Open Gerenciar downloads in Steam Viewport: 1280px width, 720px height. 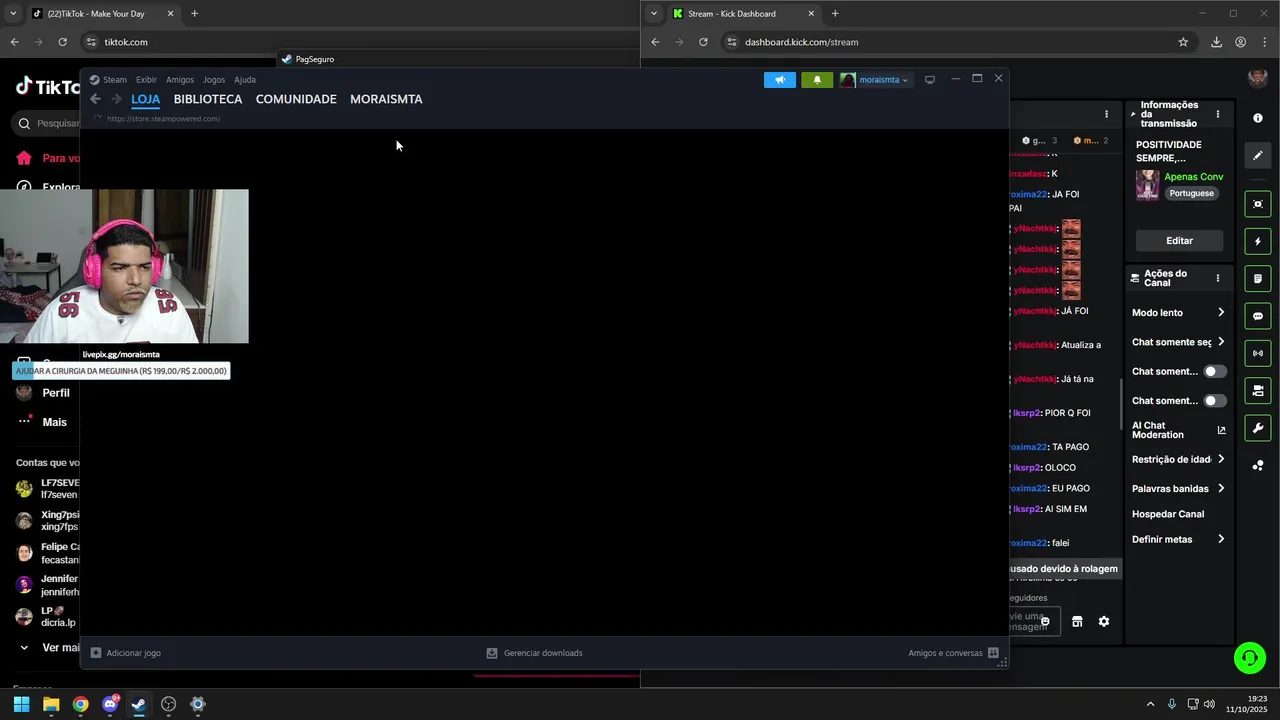pos(534,653)
